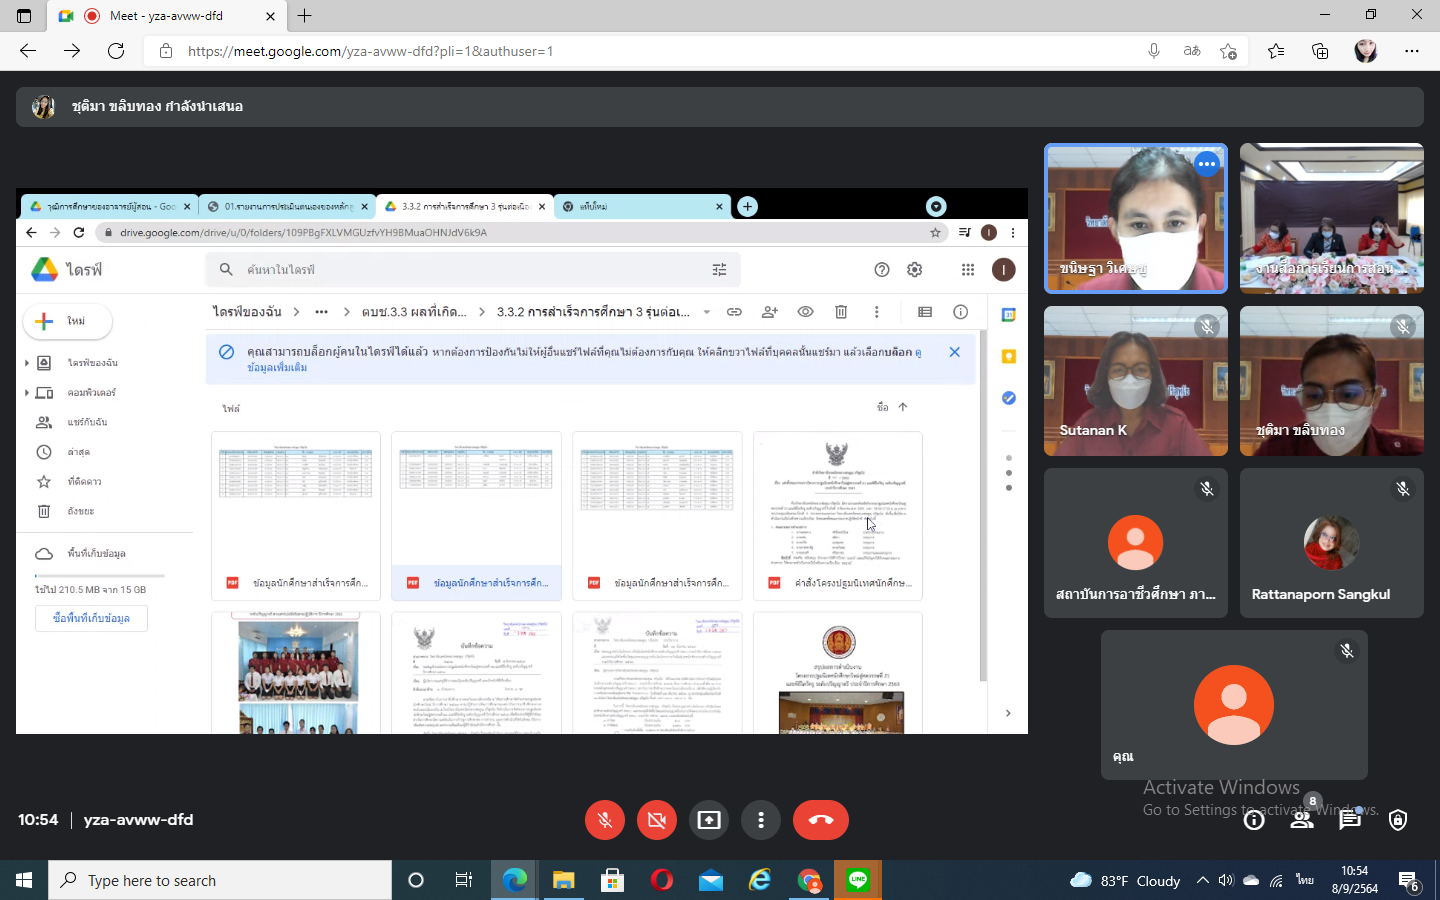Select the Meet - yza-avww-dfd tab

point(165,16)
